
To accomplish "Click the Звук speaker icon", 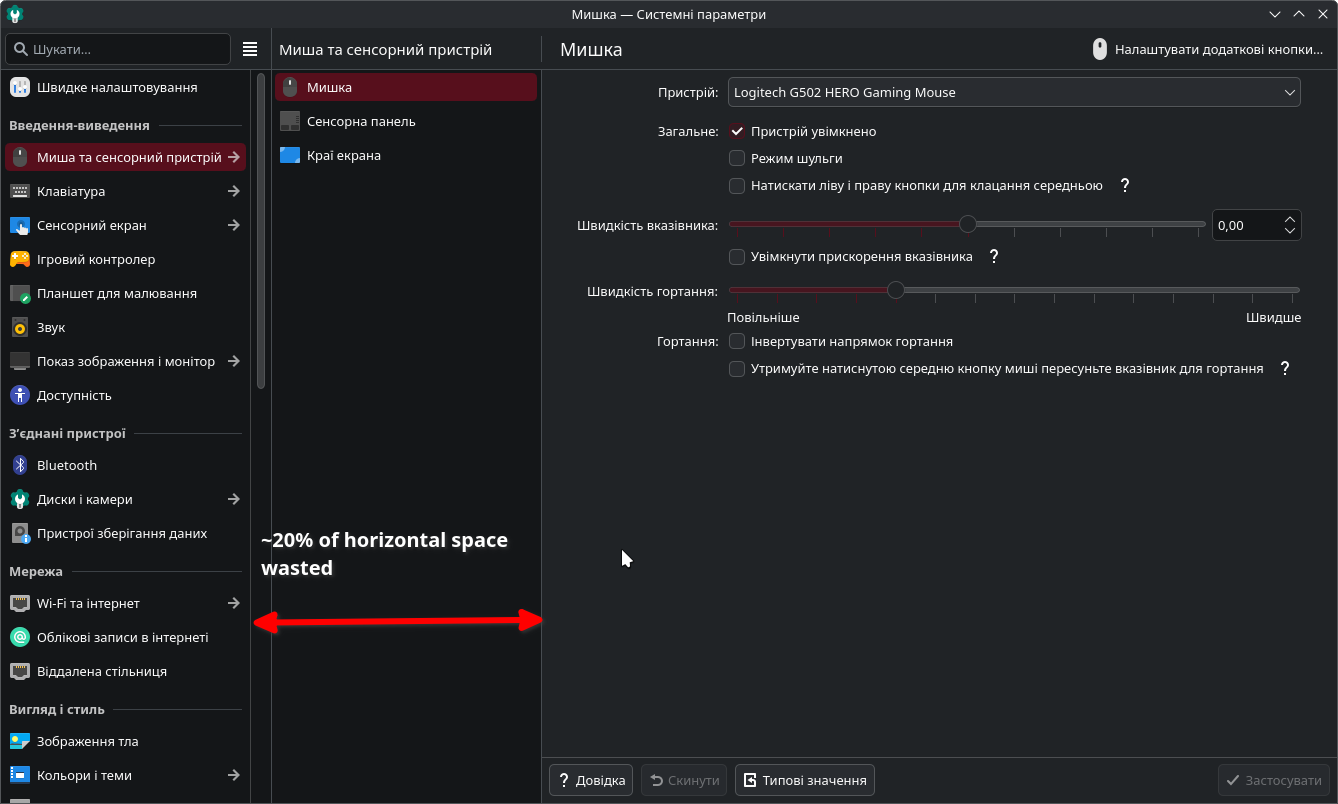I will [20, 327].
